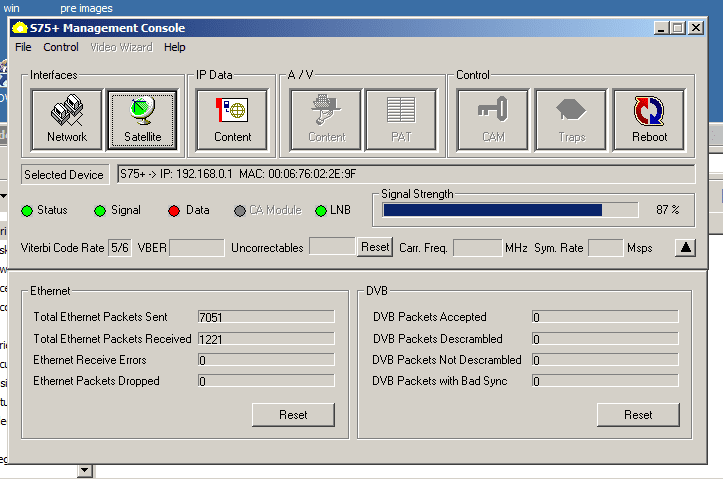The image size is (723, 479).
Task: Click the green Status indicator light
Action: click(x=28, y=211)
